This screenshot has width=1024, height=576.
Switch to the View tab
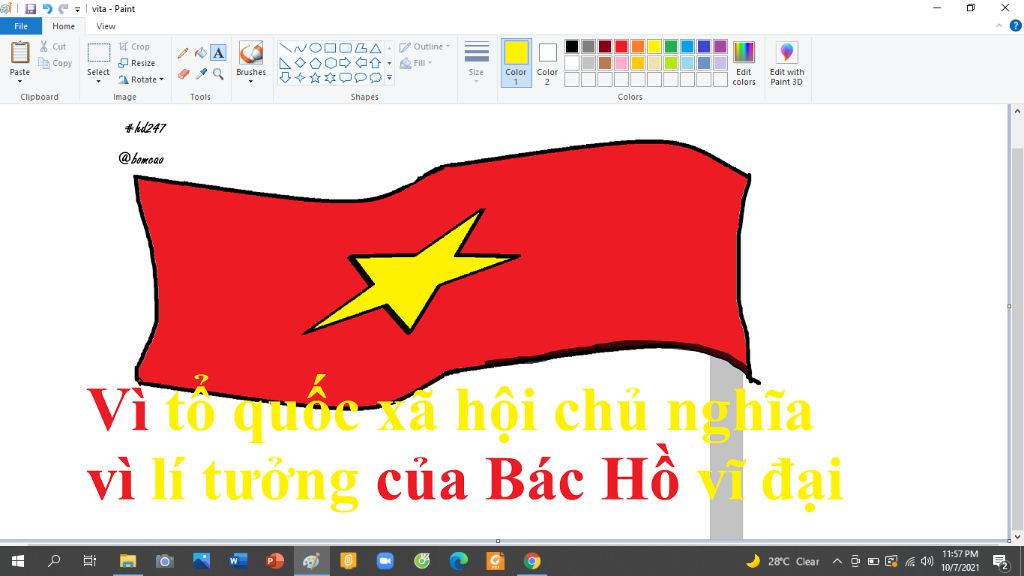pos(106,26)
